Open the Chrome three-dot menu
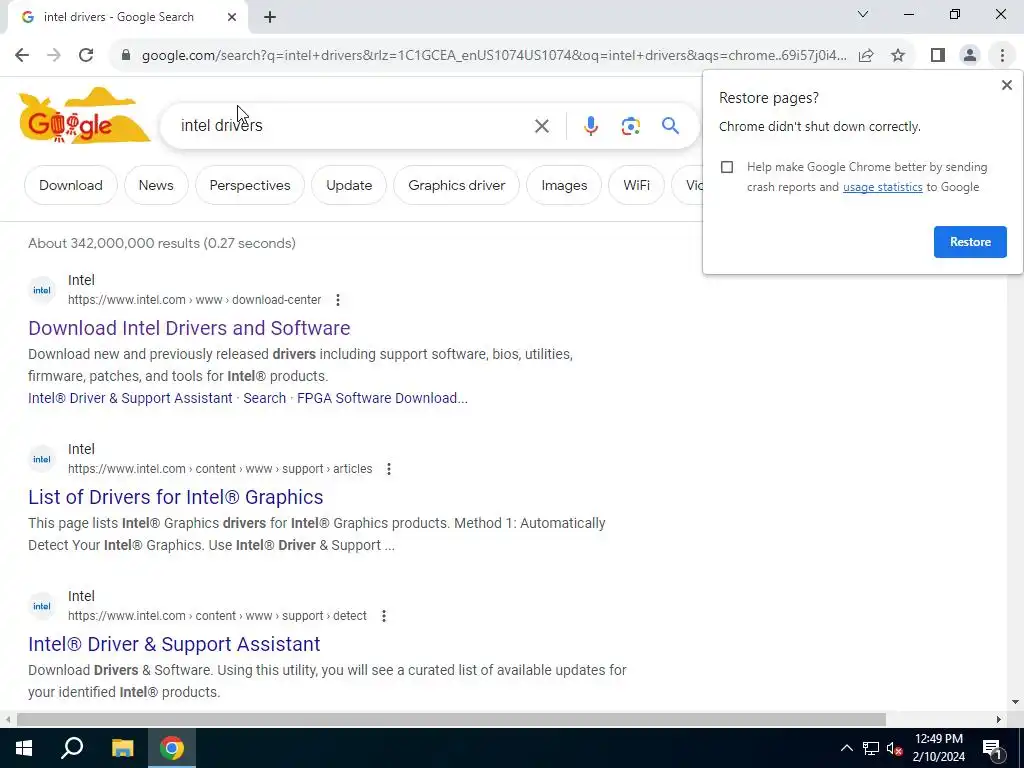The image size is (1024, 768). point(1002,56)
